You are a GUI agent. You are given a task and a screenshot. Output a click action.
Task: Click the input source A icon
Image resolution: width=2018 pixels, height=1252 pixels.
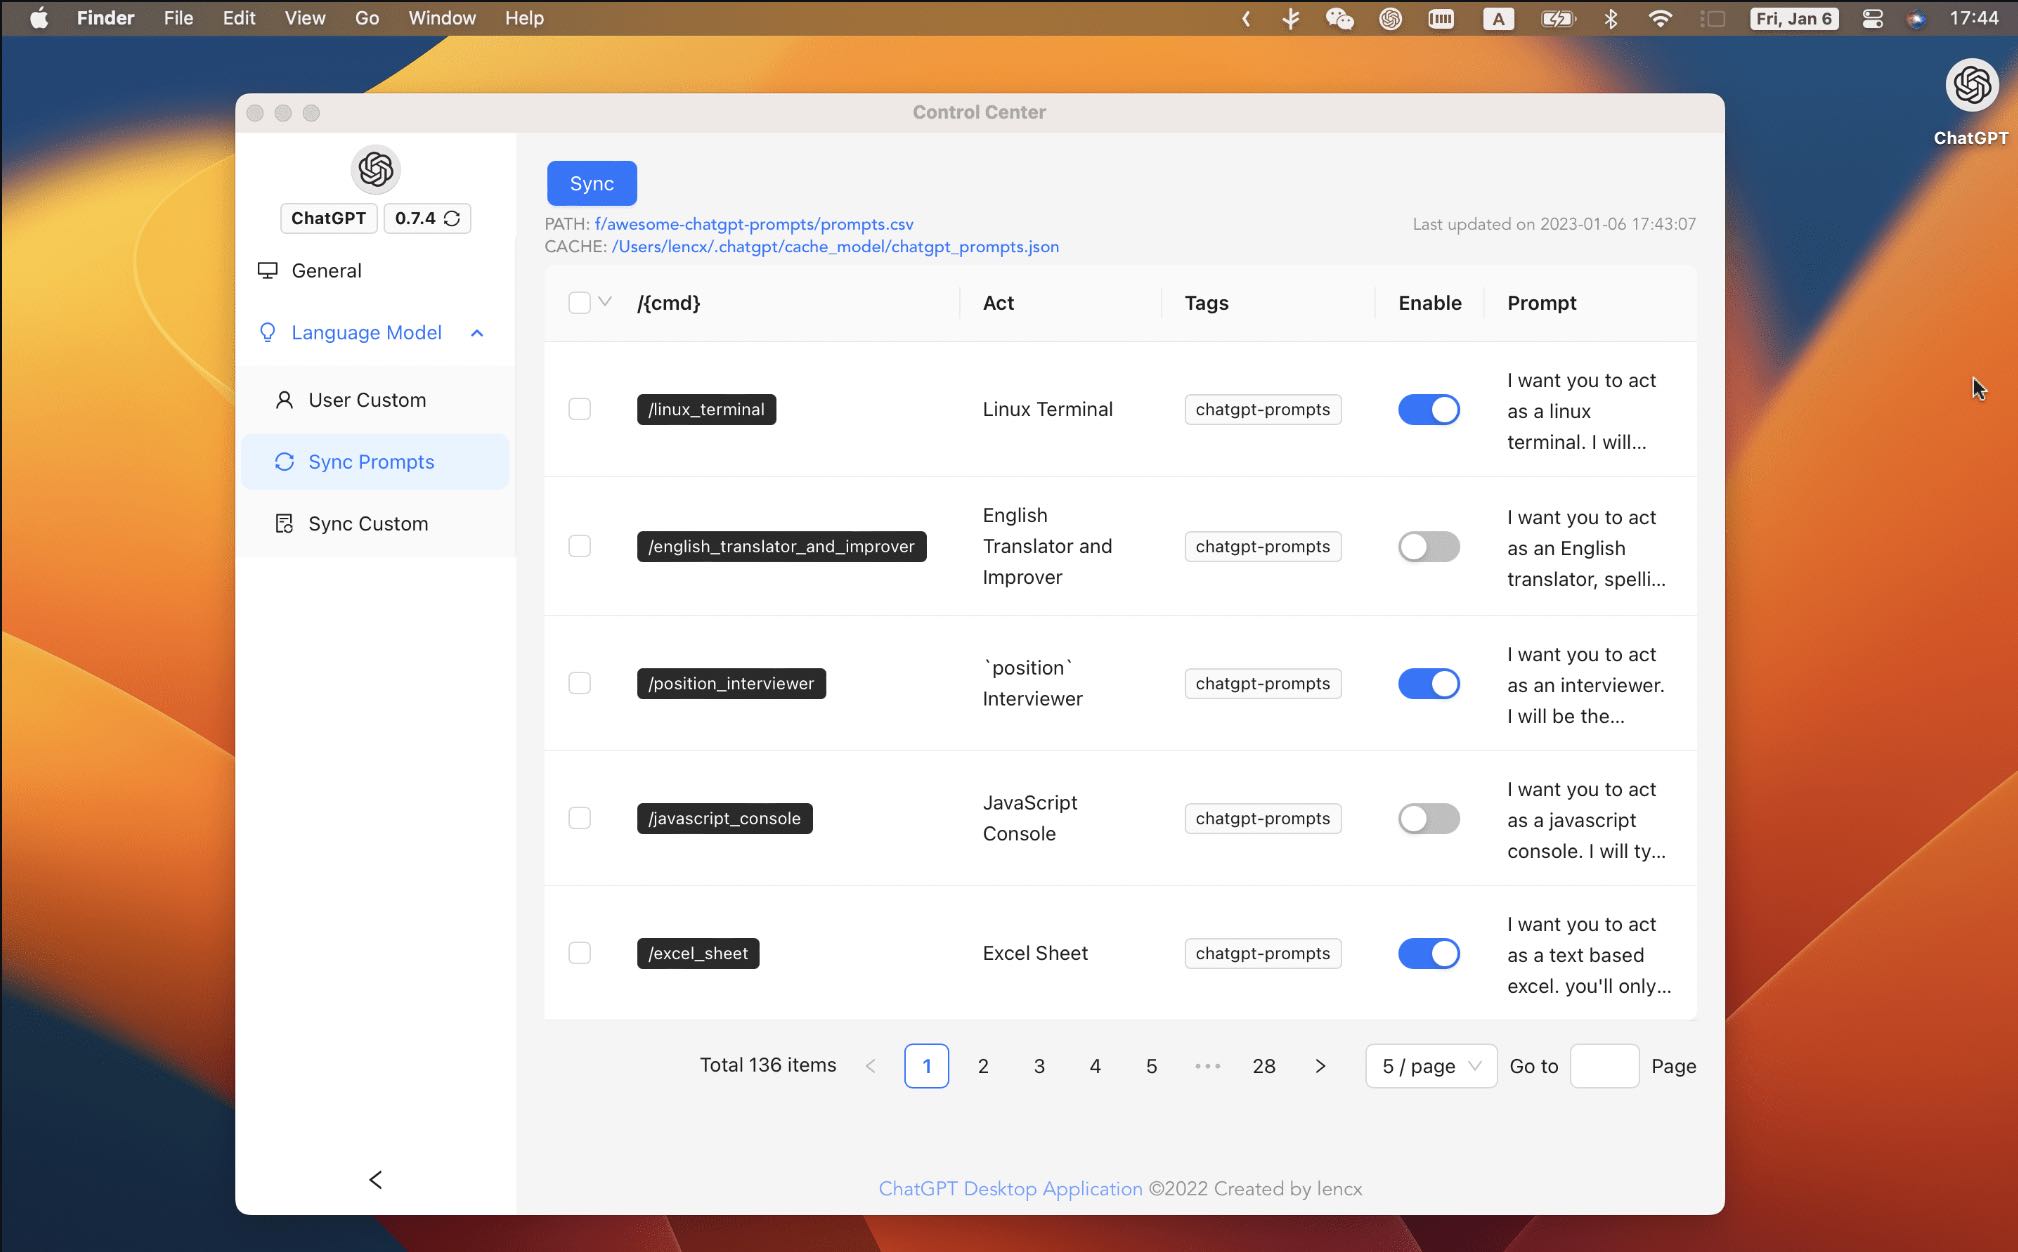(x=1498, y=18)
